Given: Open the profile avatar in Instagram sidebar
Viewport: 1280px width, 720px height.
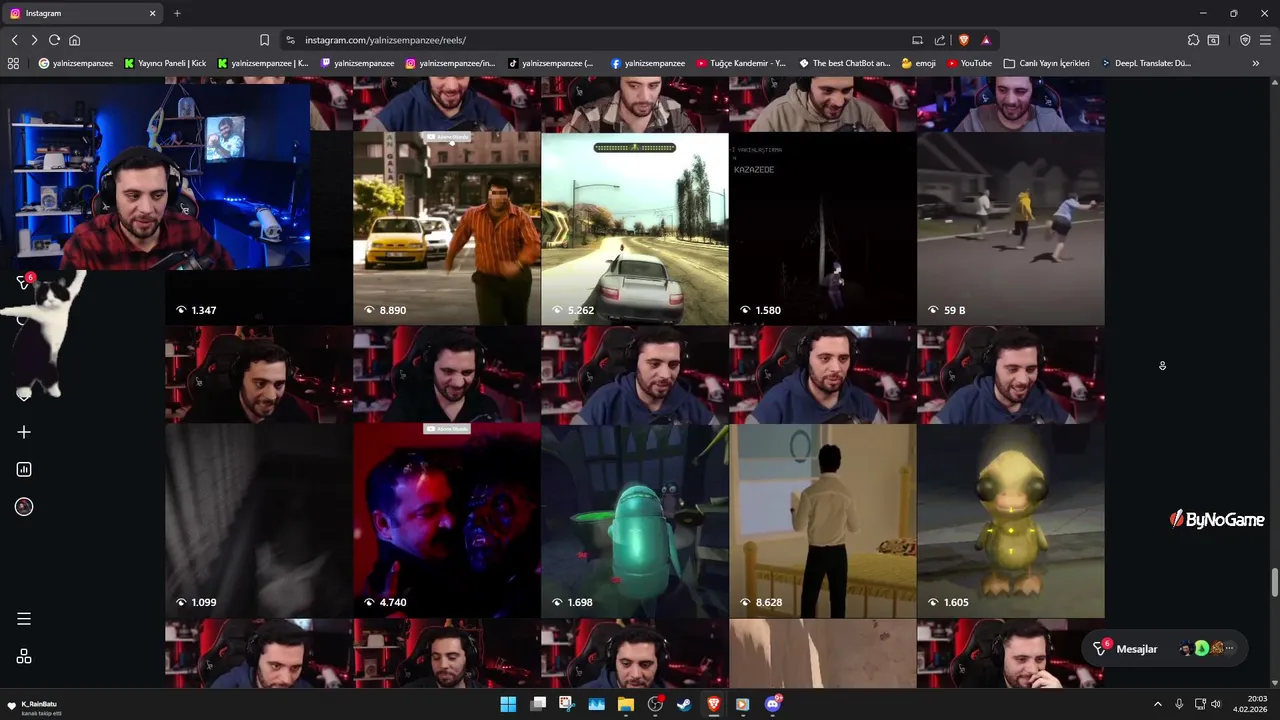Looking at the screenshot, I should (24, 507).
